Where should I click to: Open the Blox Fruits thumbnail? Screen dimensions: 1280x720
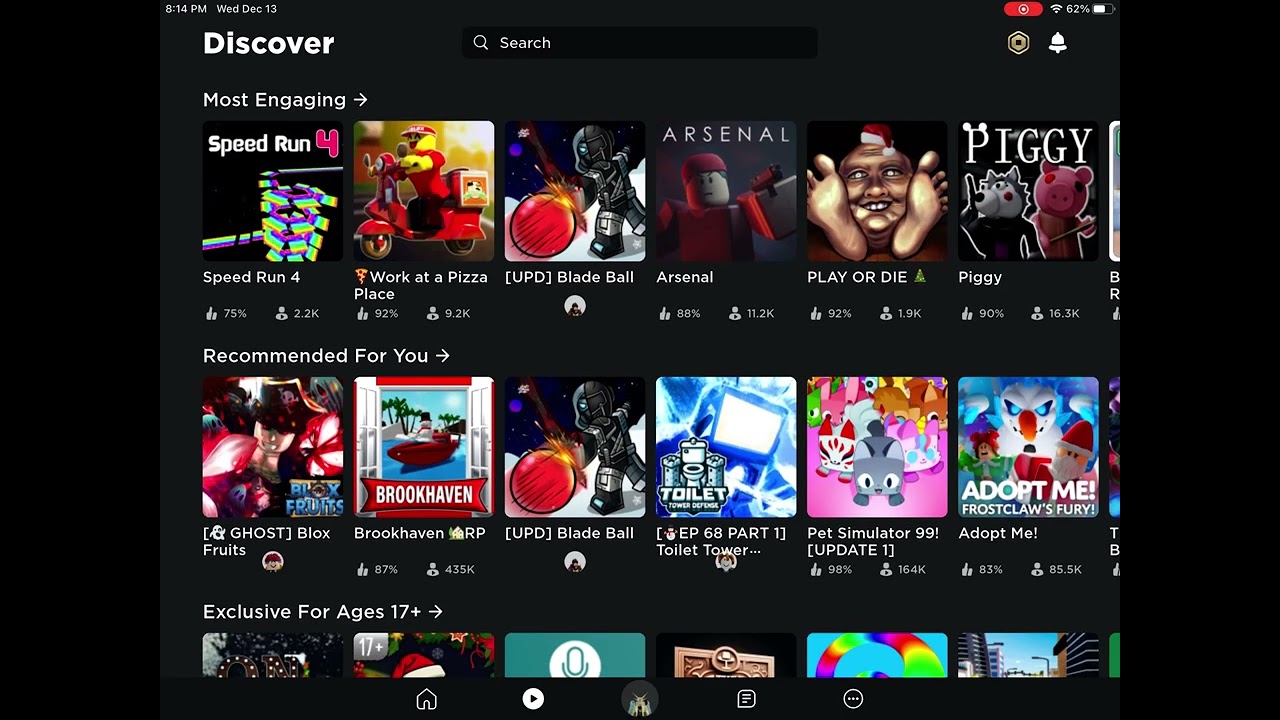pyautogui.click(x=273, y=447)
